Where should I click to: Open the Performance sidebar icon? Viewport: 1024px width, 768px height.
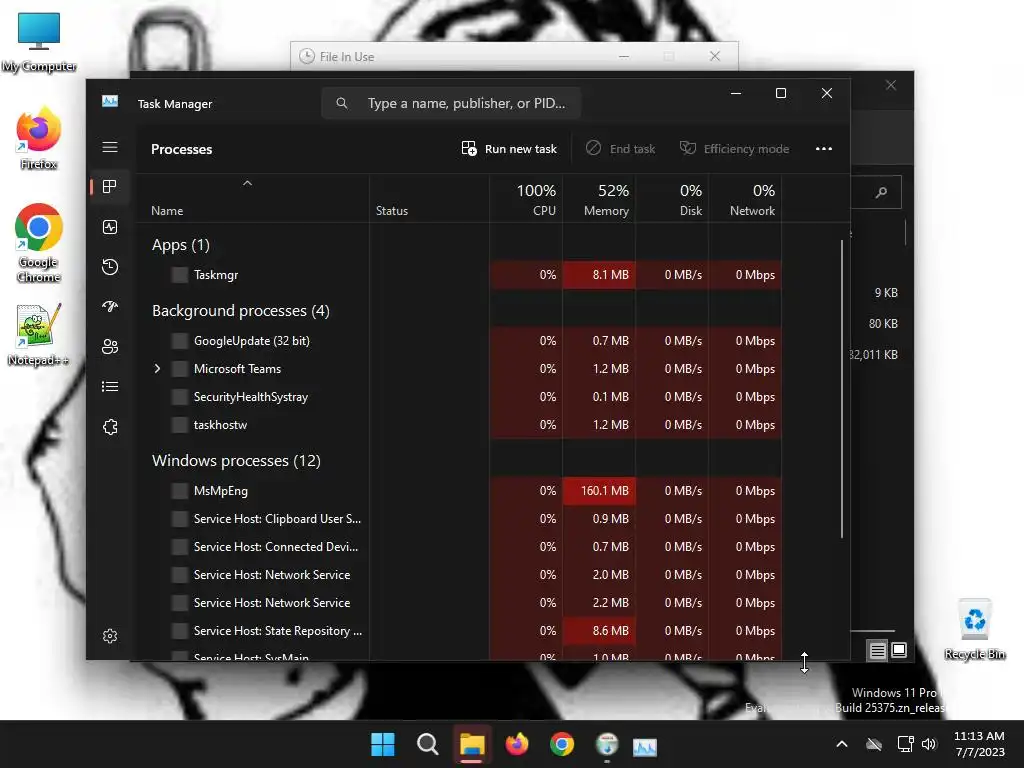[110, 227]
